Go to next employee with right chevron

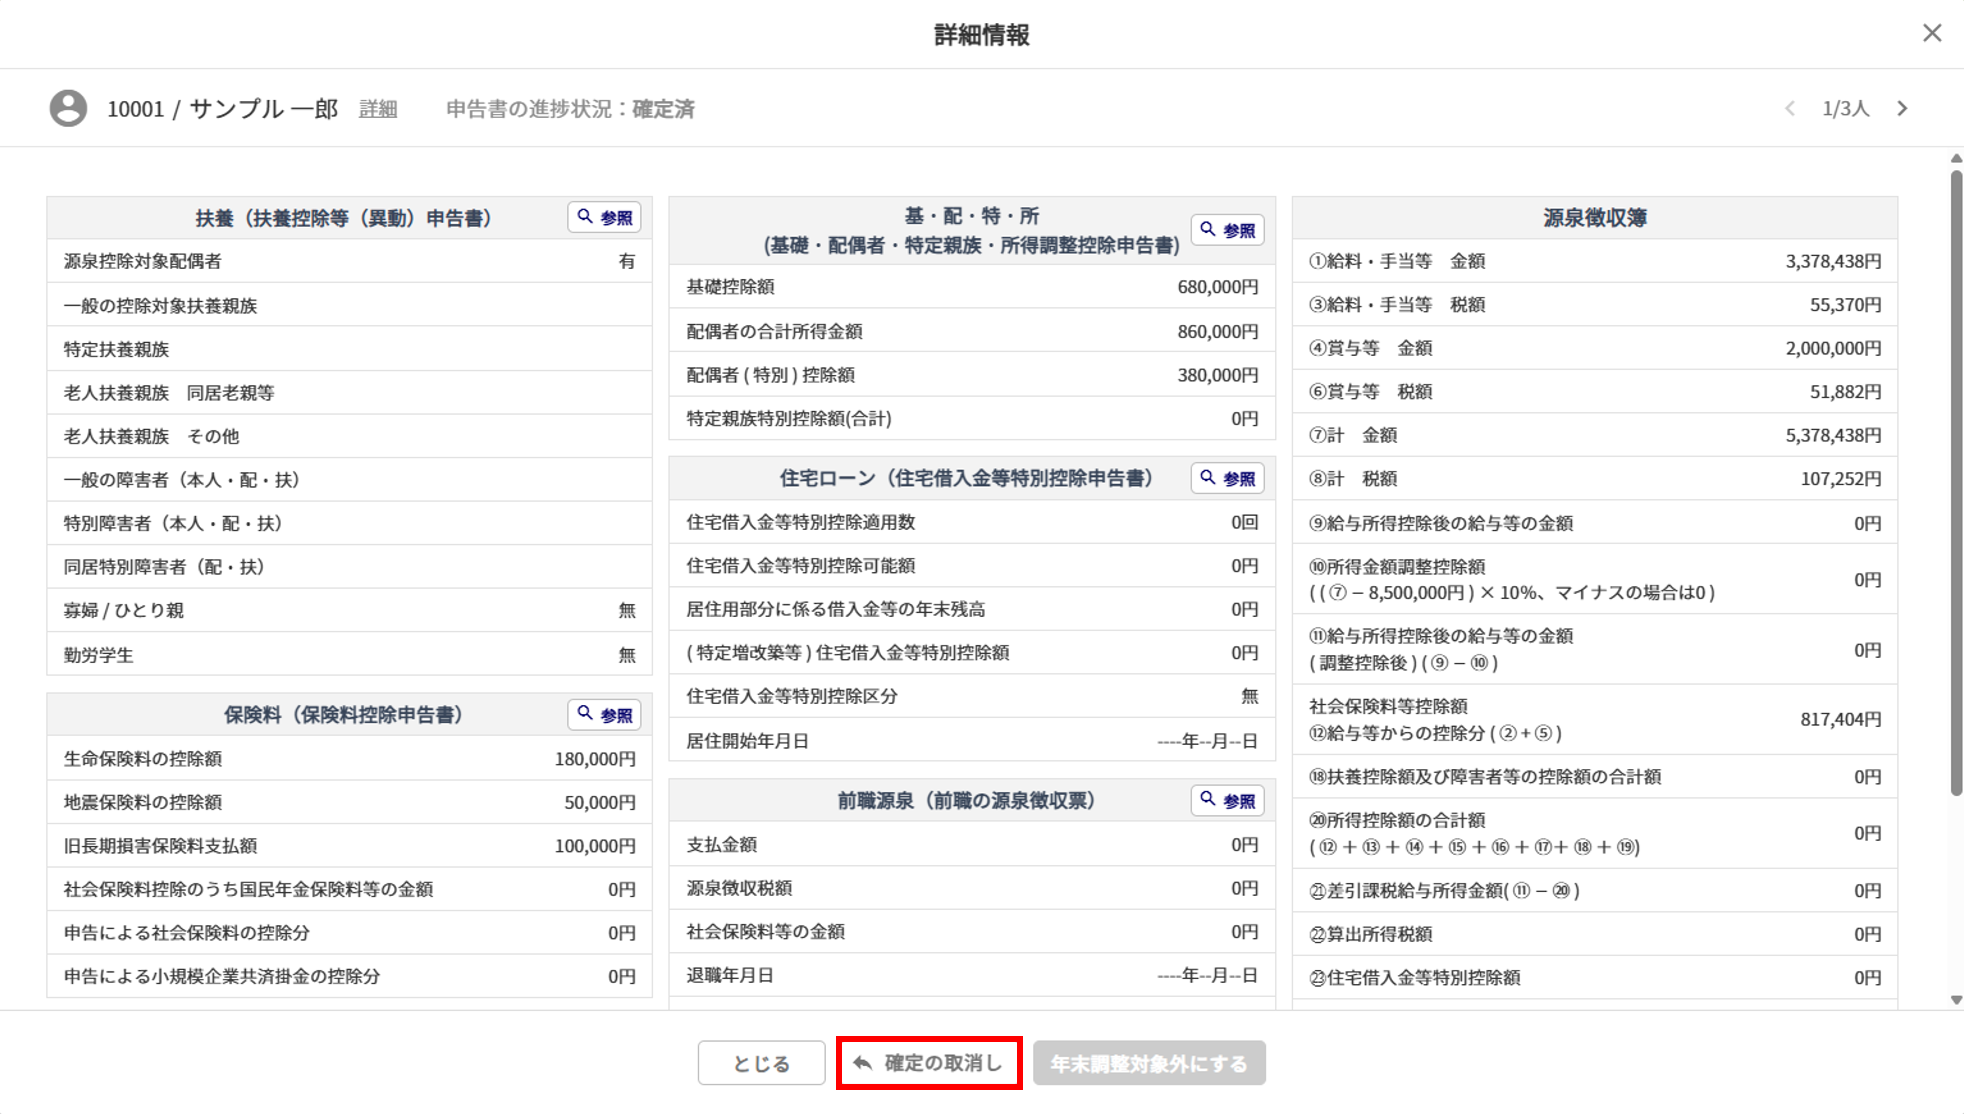point(1902,108)
